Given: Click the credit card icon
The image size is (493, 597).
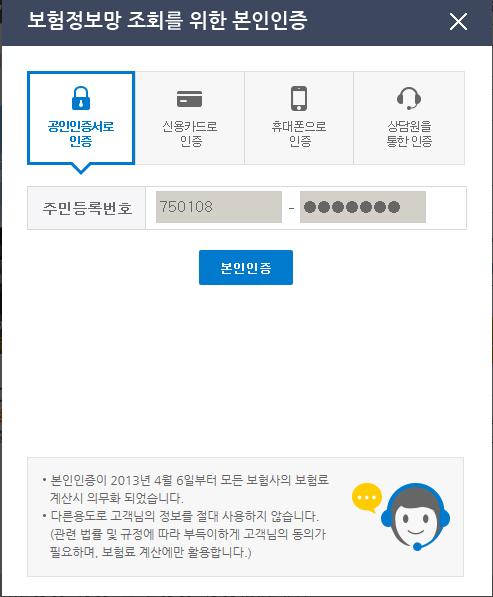Looking at the screenshot, I should coord(190,99).
